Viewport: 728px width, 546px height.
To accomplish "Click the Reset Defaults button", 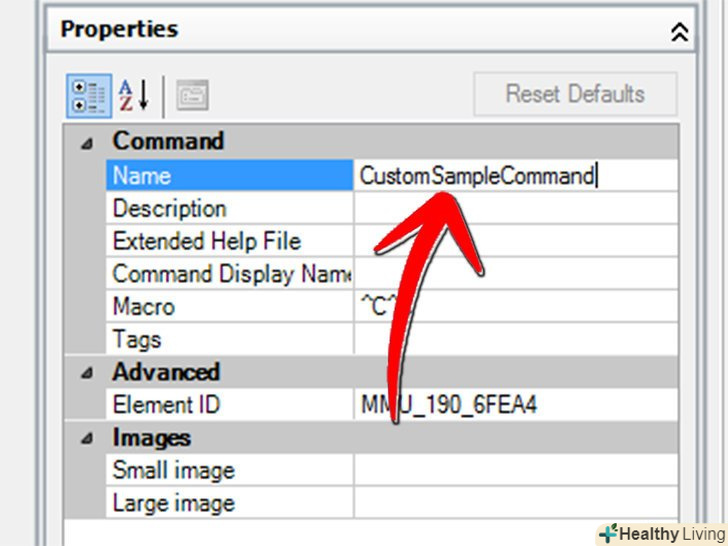I will point(575,94).
